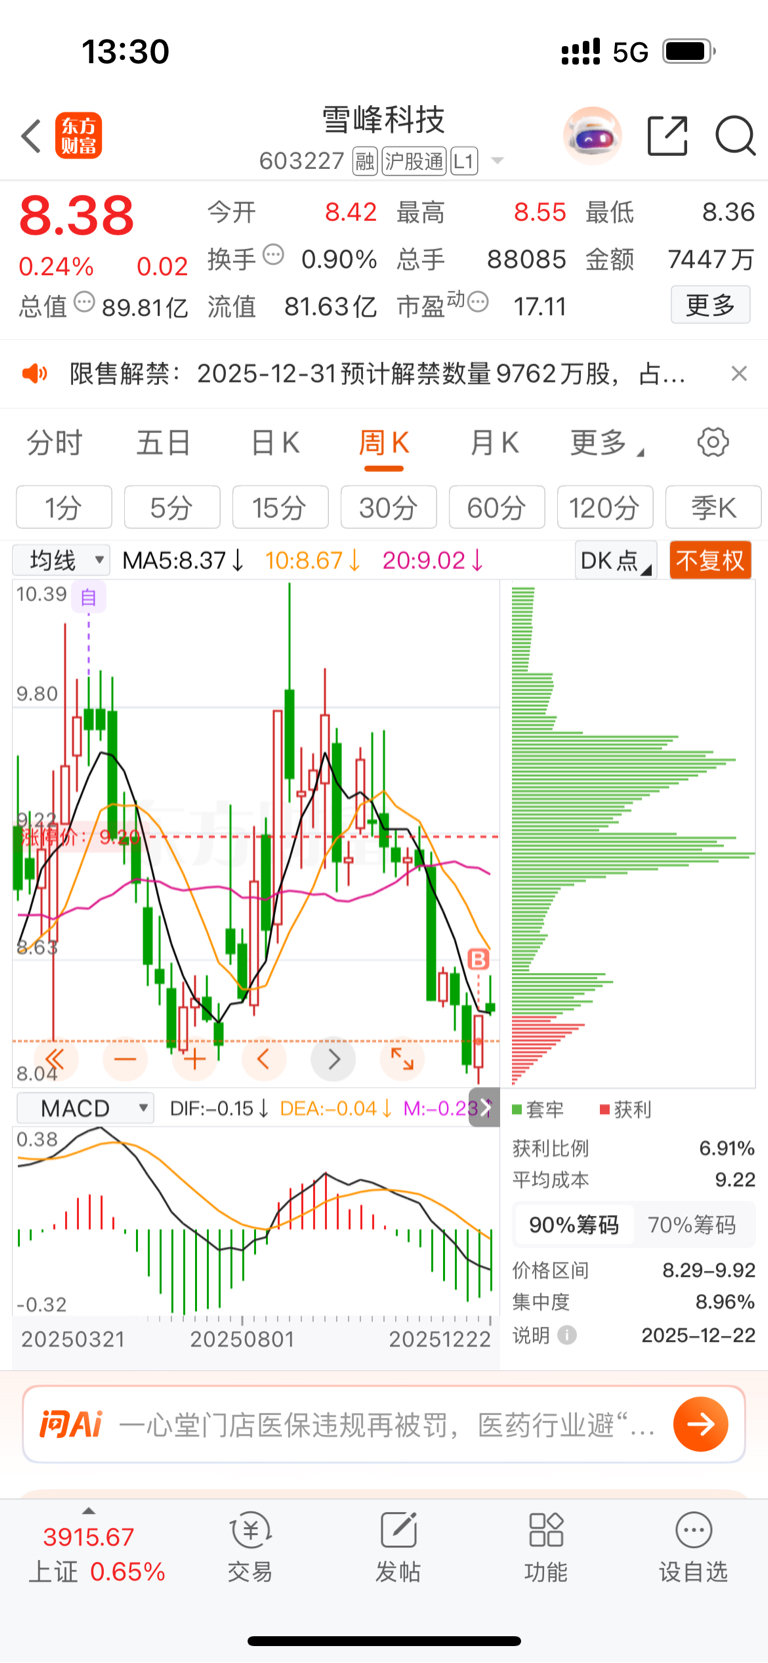This screenshot has width=768, height=1663.
Task: Tap the 限售解禁 notice text
Action: pyautogui.click(x=377, y=374)
